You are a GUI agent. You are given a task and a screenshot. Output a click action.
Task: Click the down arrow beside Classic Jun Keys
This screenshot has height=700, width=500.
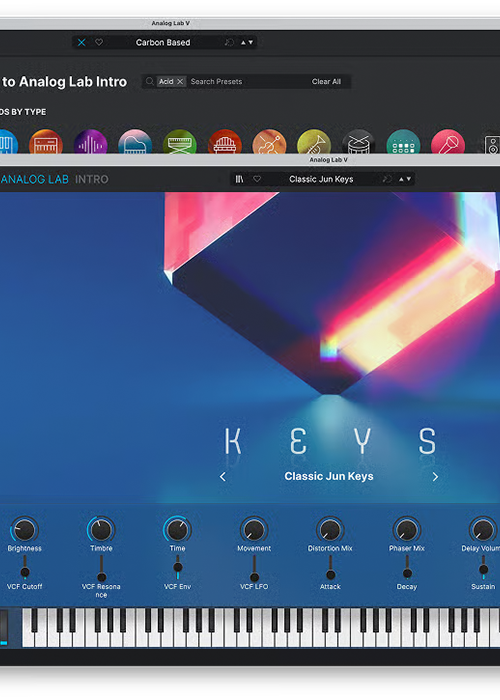pyautogui.click(x=408, y=179)
